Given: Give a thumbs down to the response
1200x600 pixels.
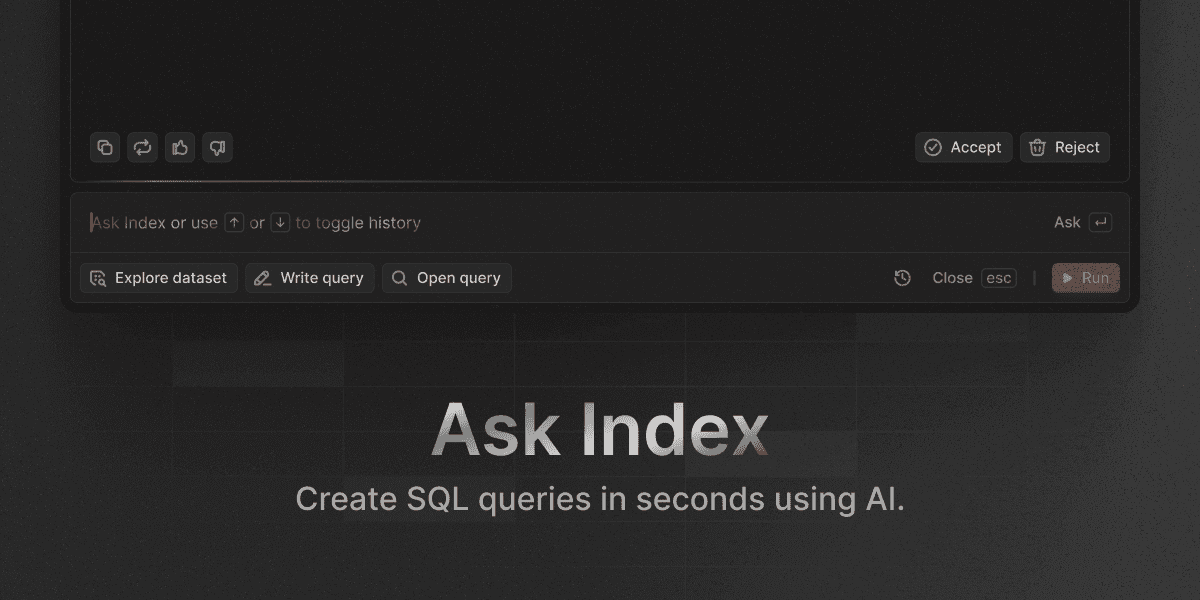Looking at the screenshot, I should (217, 147).
